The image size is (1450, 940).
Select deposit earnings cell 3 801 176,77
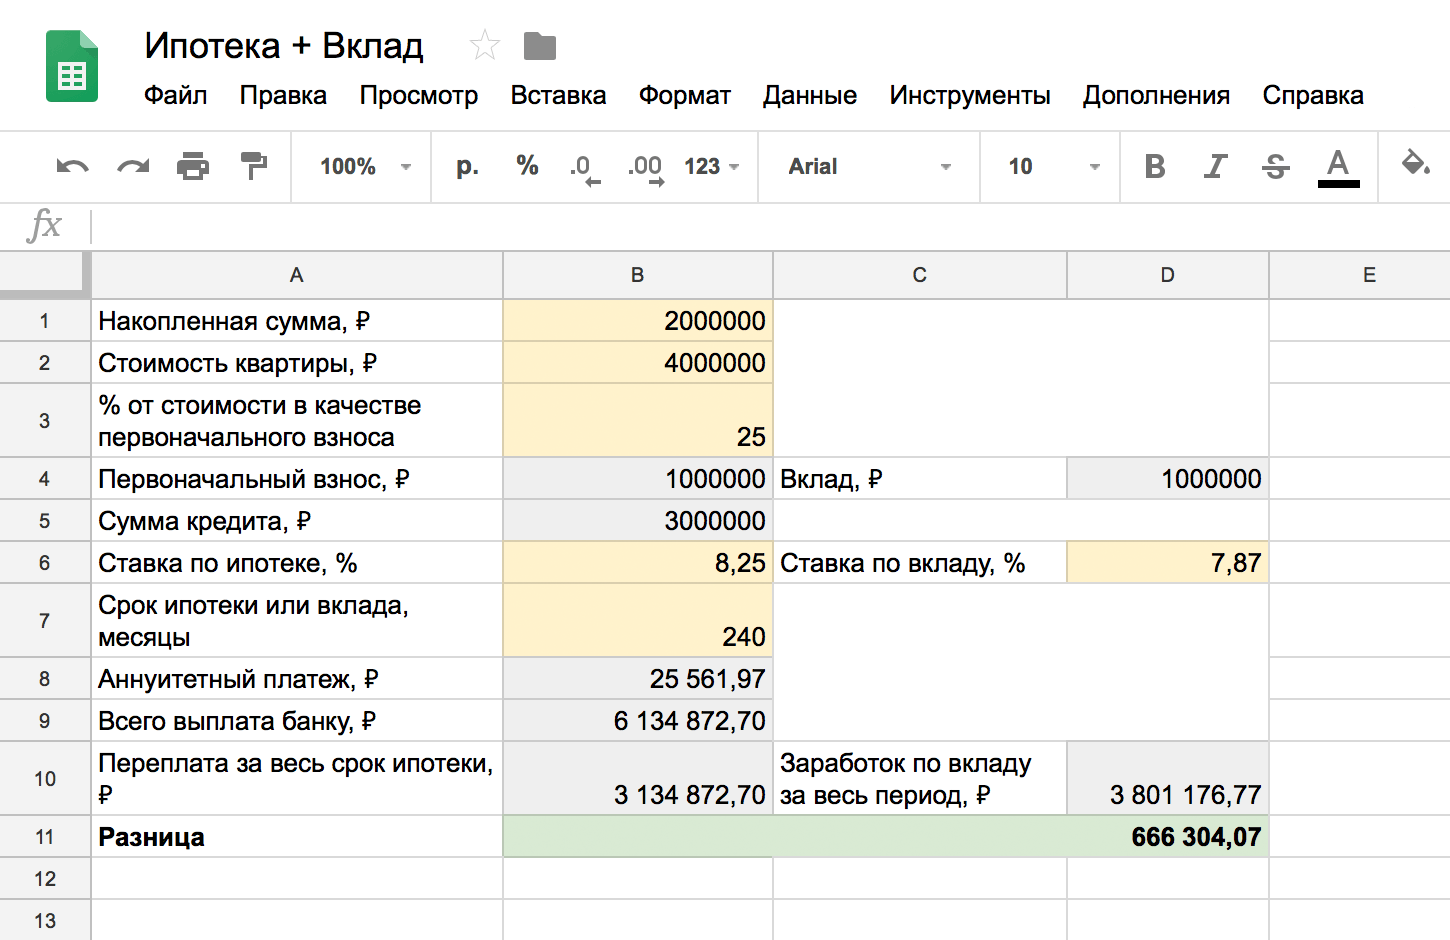tap(1168, 779)
